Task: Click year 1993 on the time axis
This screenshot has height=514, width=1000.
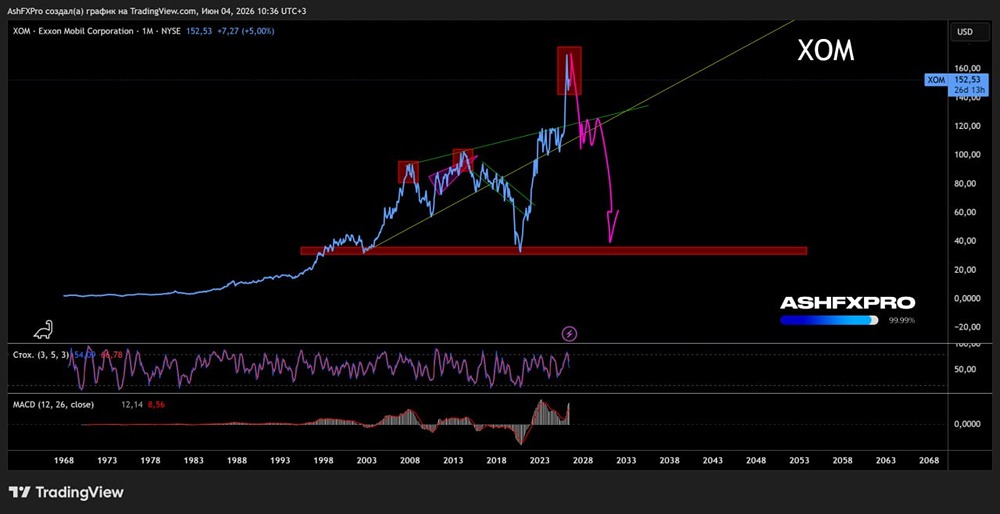Action: click(x=280, y=460)
